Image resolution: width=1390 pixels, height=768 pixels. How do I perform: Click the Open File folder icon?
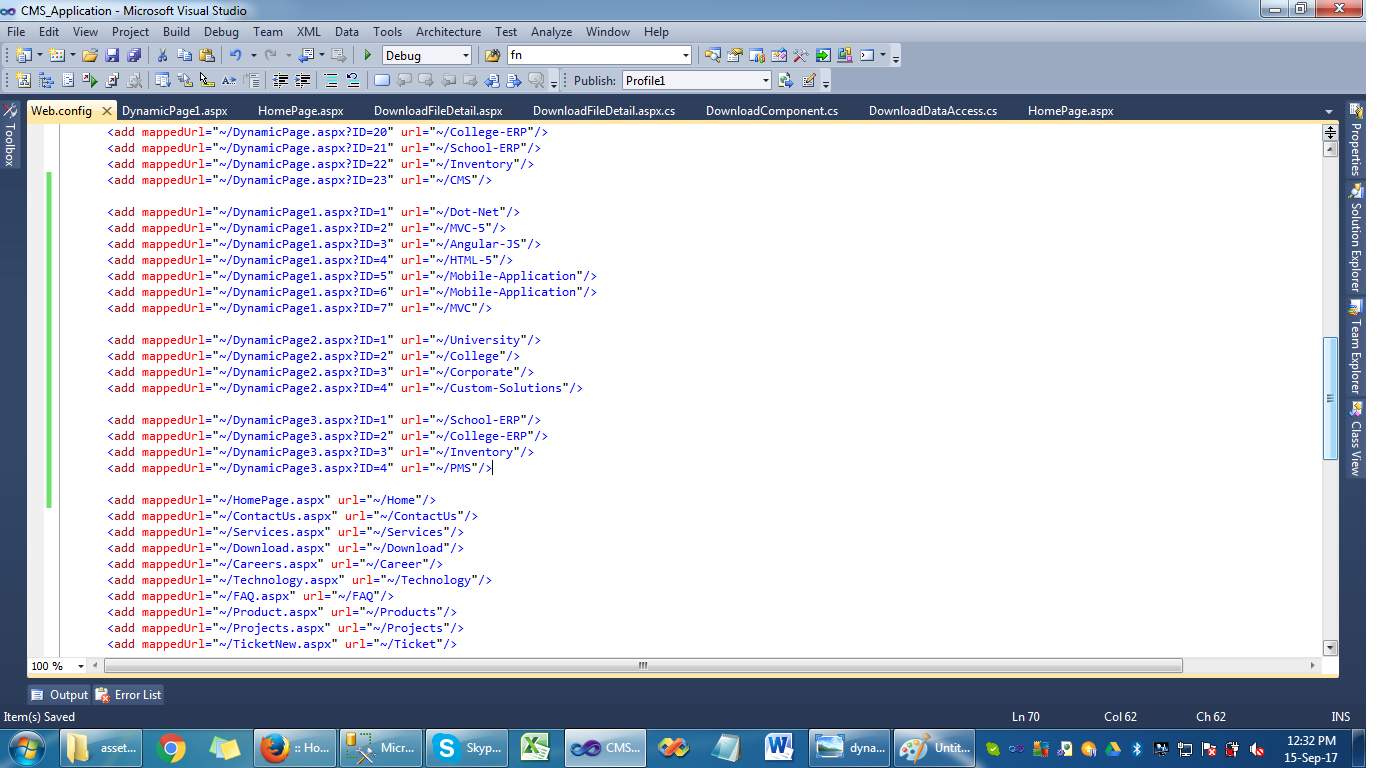pyautogui.click(x=90, y=56)
